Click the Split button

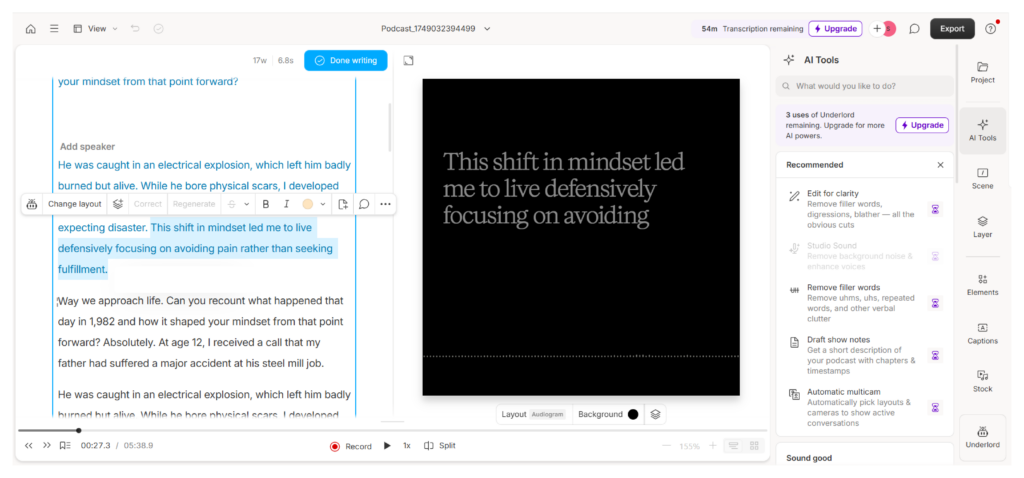[x=440, y=445]
